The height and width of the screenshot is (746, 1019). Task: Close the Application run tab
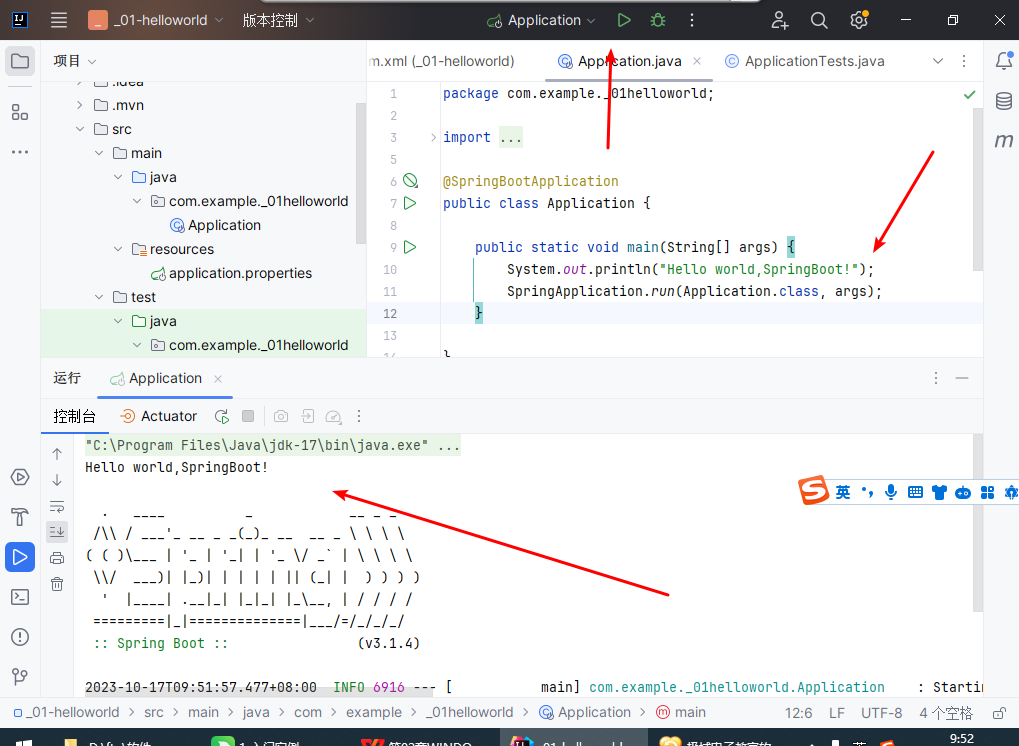pos(218,379)
